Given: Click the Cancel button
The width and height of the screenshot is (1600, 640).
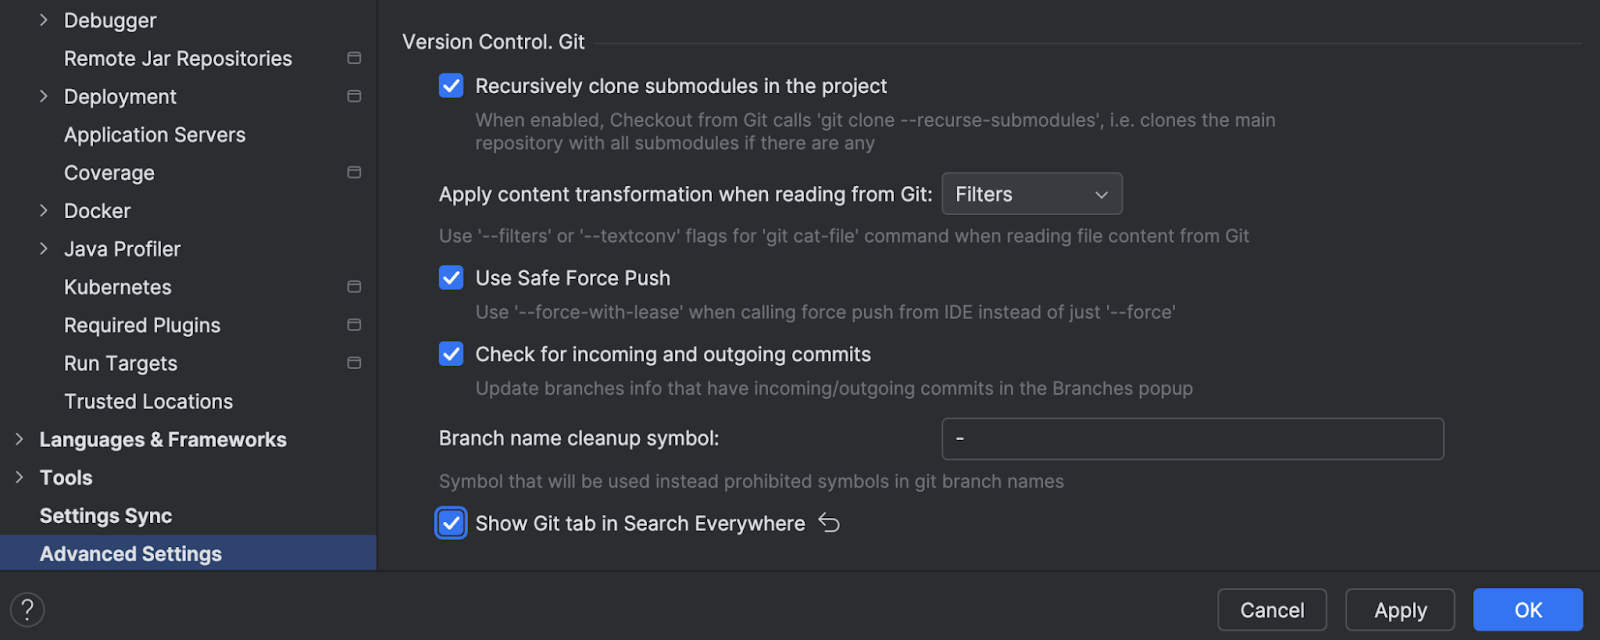Looking at the screenshot, I should tap(1272, 610).
